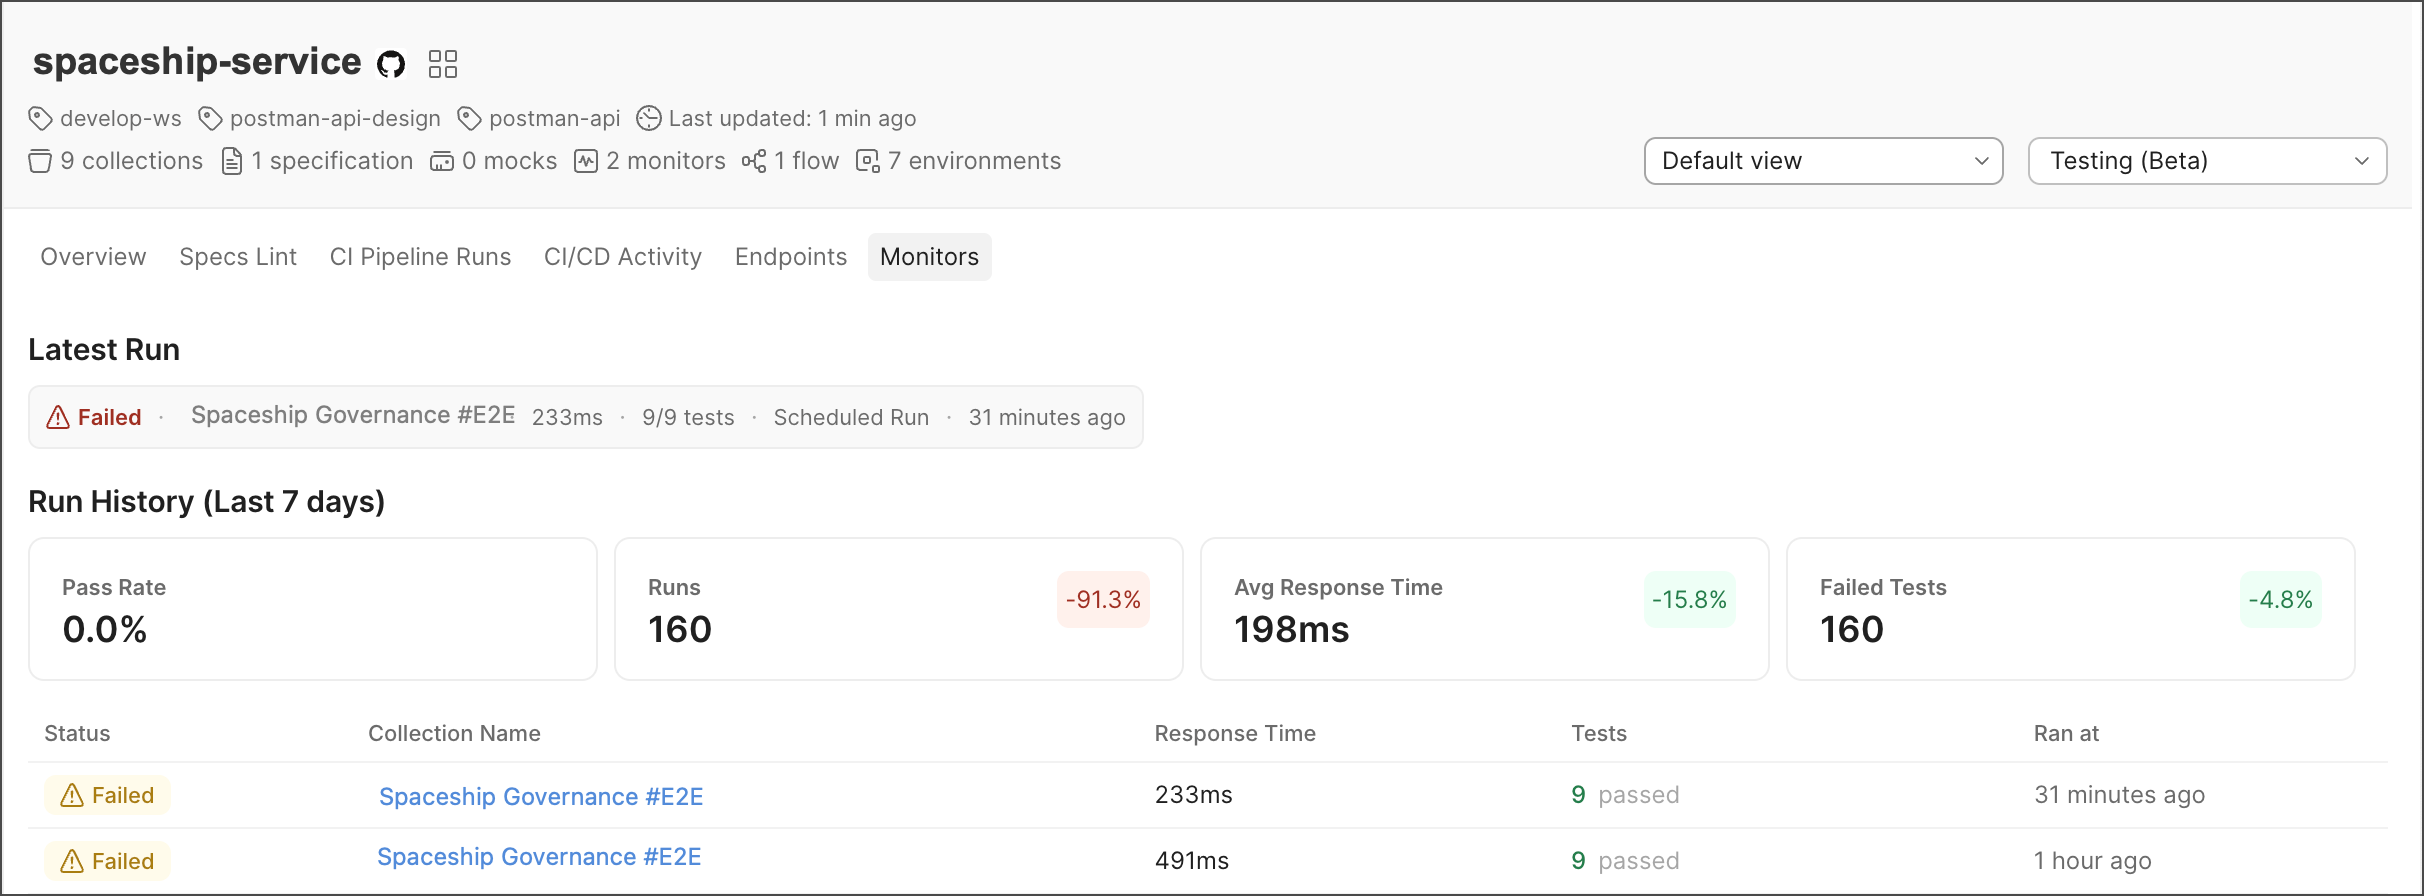Click the Last updated clock icon
This screenshot has width=2424, height=896.
click(x=649, y=118)
